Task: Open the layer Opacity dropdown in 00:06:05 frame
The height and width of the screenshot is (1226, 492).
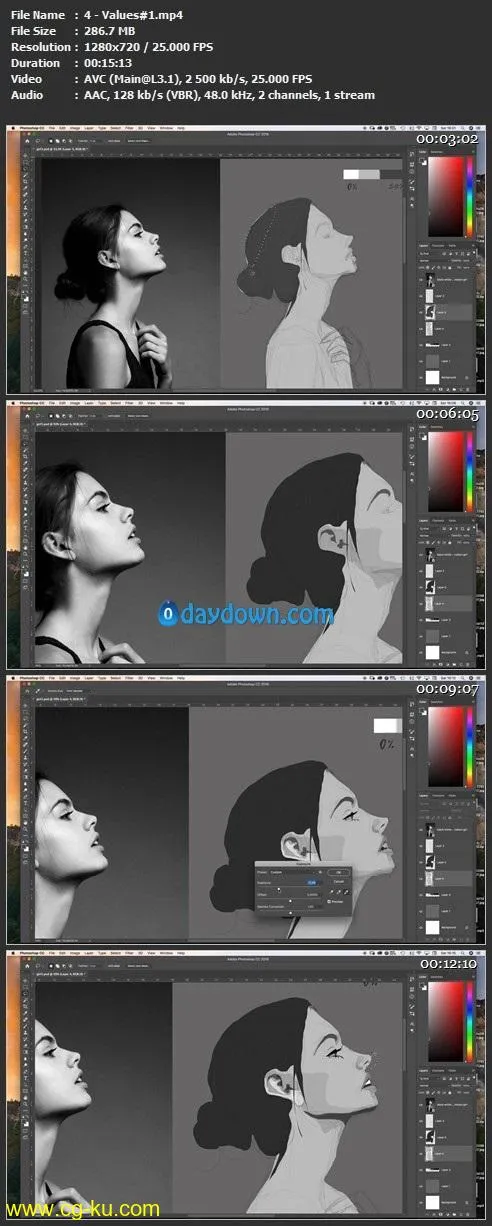Action: tap(466, 535)
